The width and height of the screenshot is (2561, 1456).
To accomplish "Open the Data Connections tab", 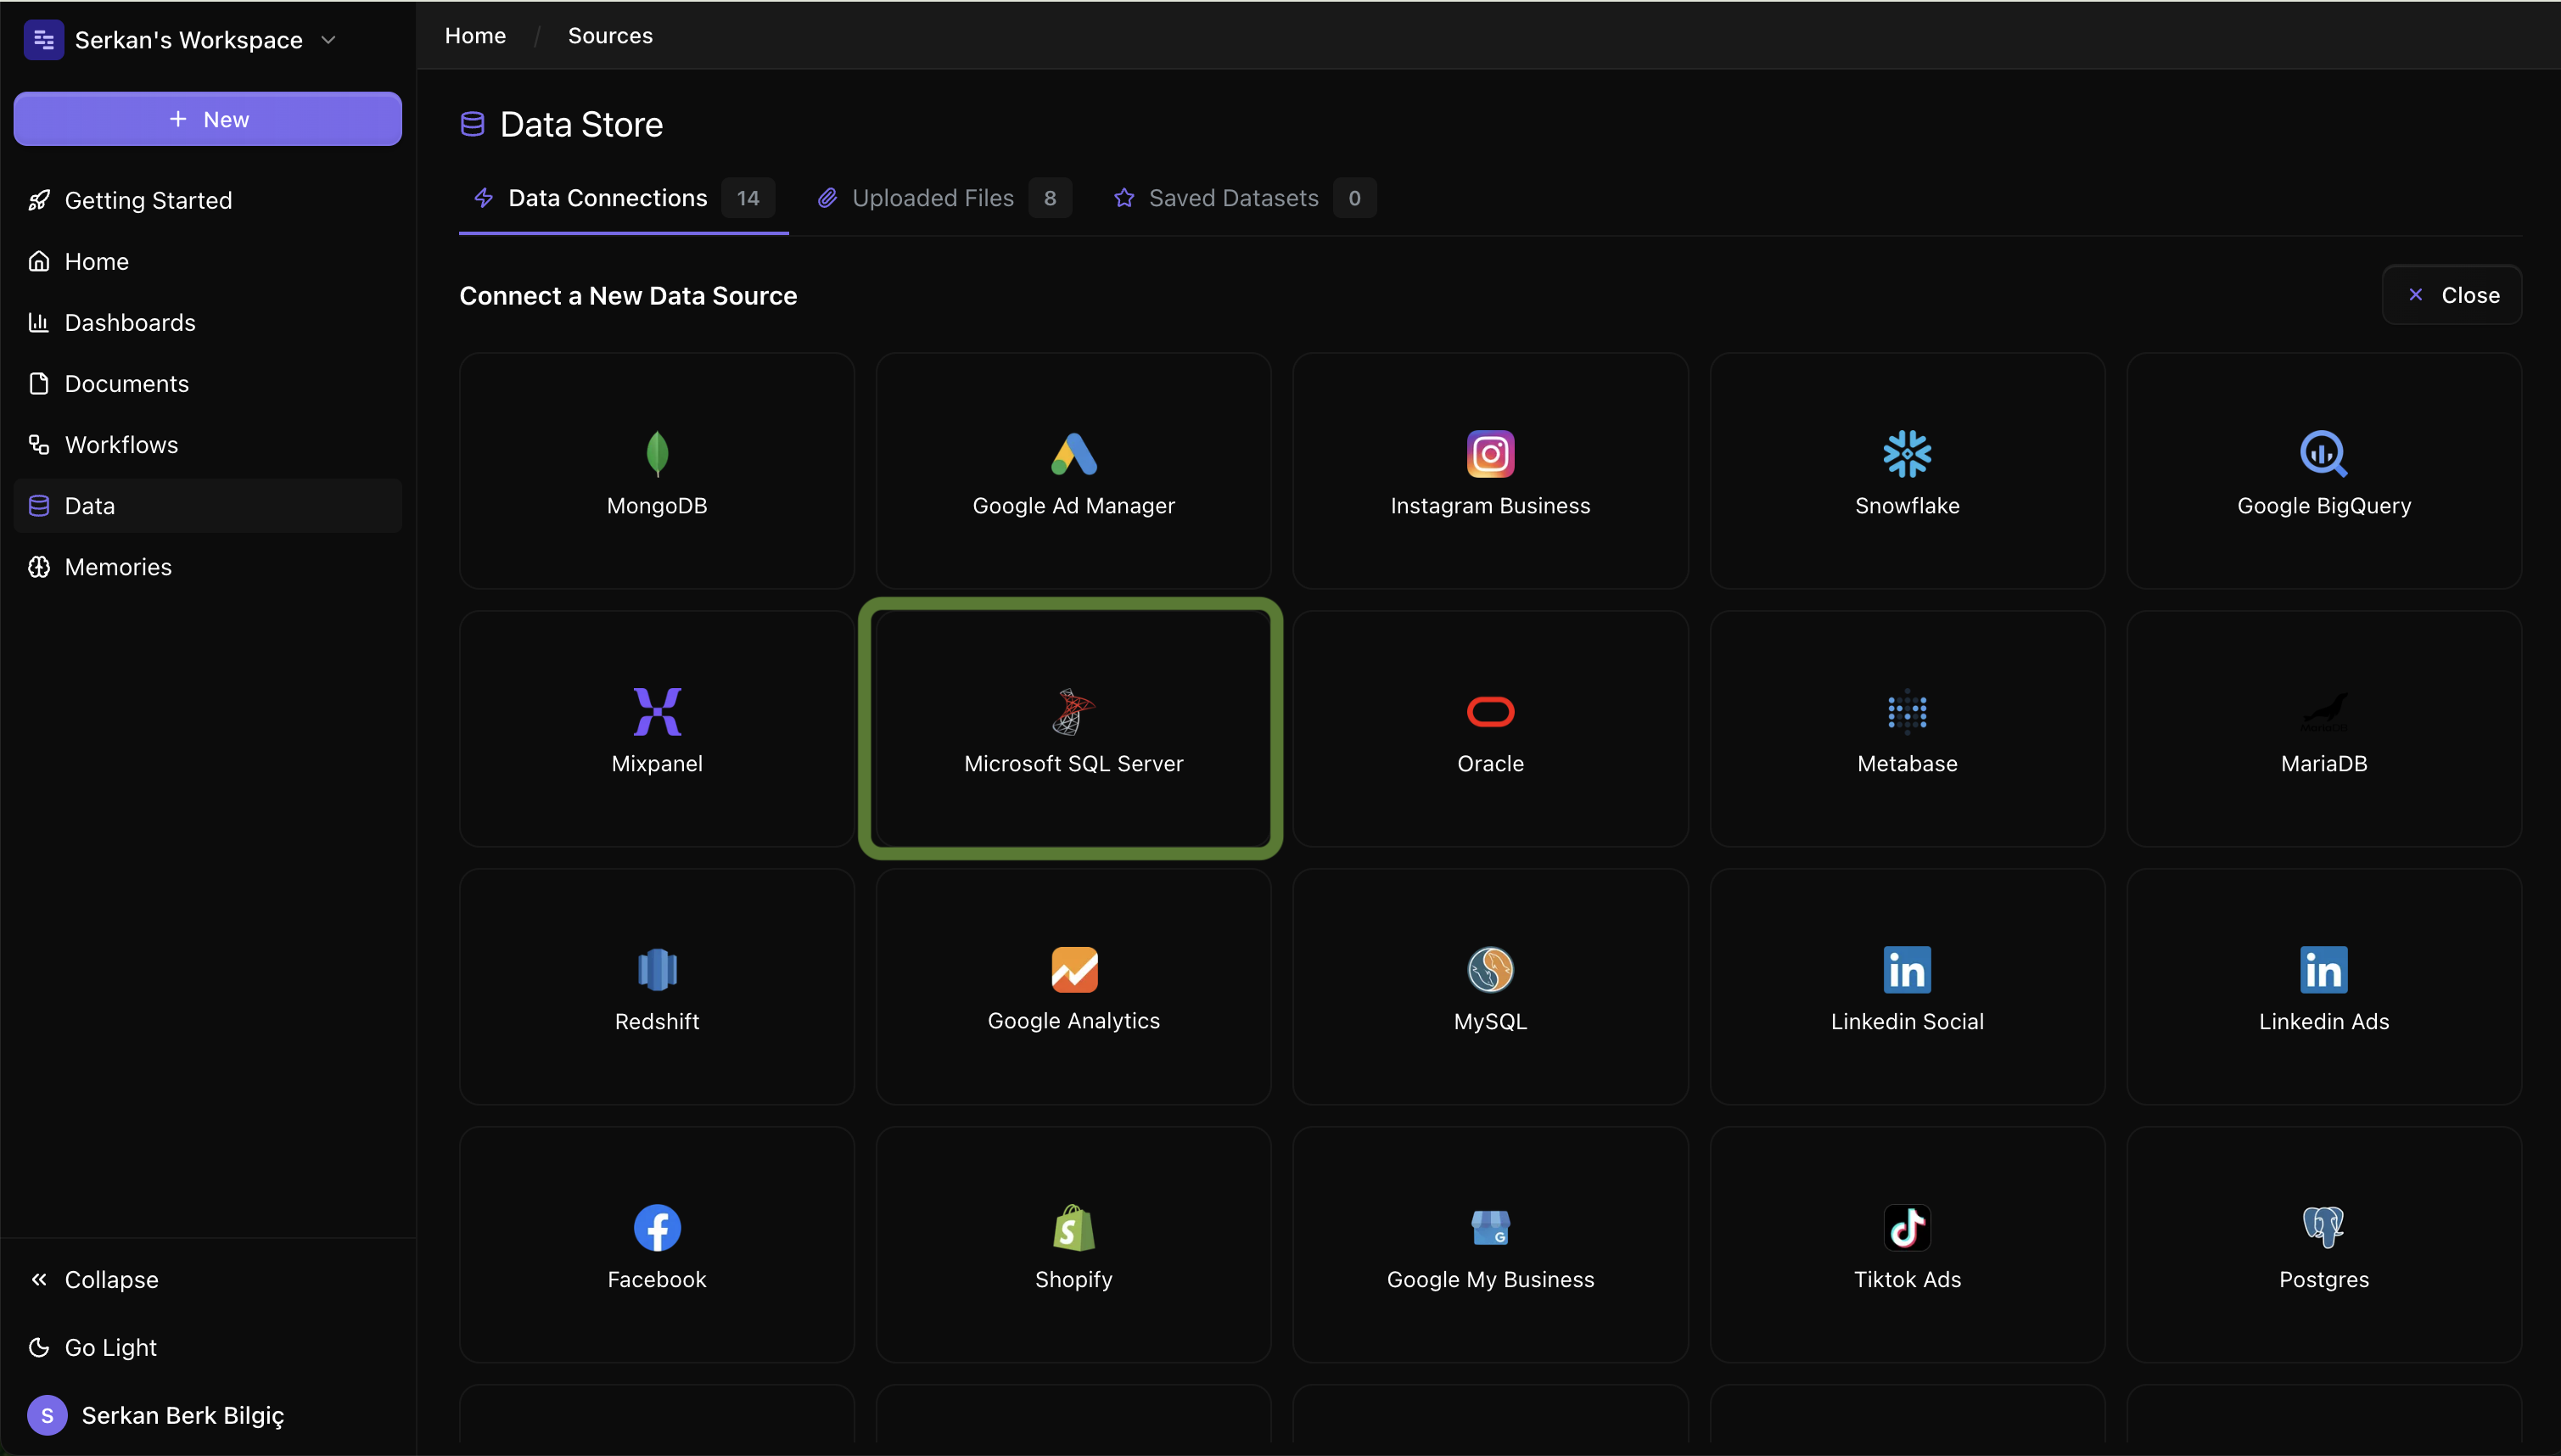I will point(623,198).
